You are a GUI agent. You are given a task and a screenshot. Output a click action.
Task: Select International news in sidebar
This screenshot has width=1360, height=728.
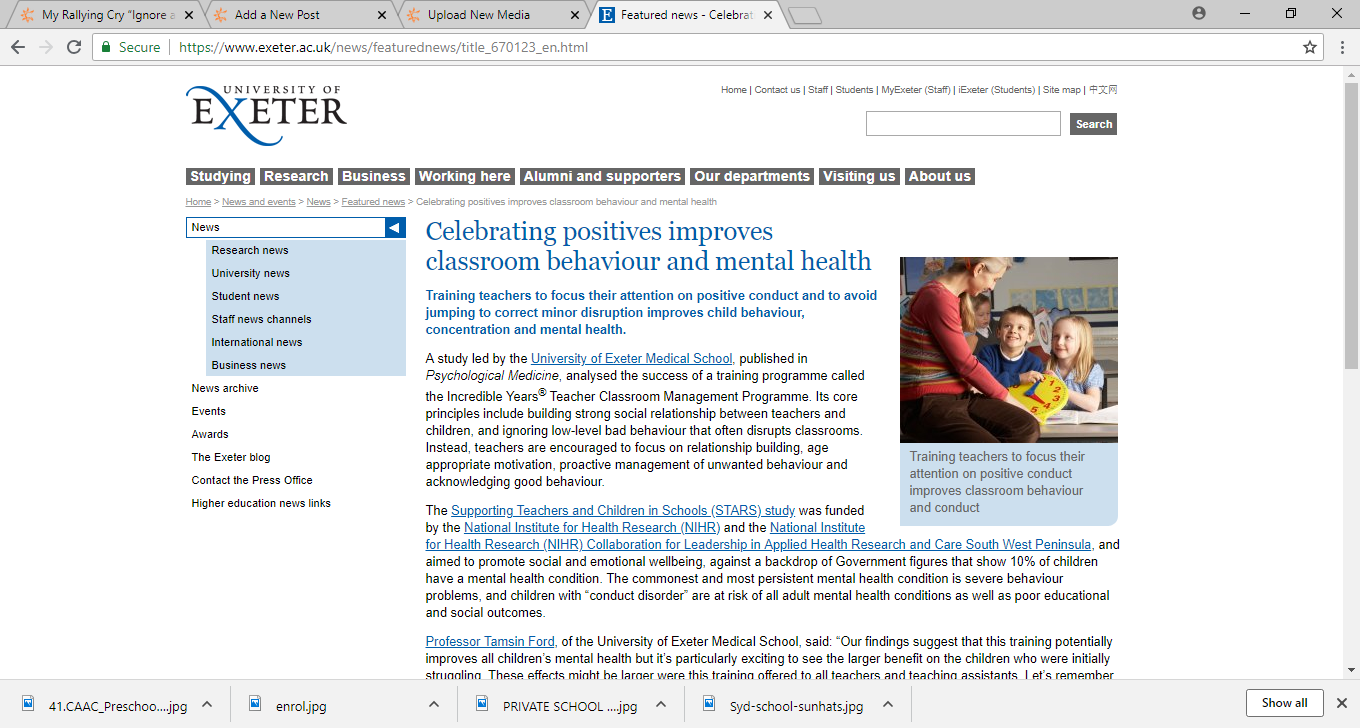click(257, 342)
